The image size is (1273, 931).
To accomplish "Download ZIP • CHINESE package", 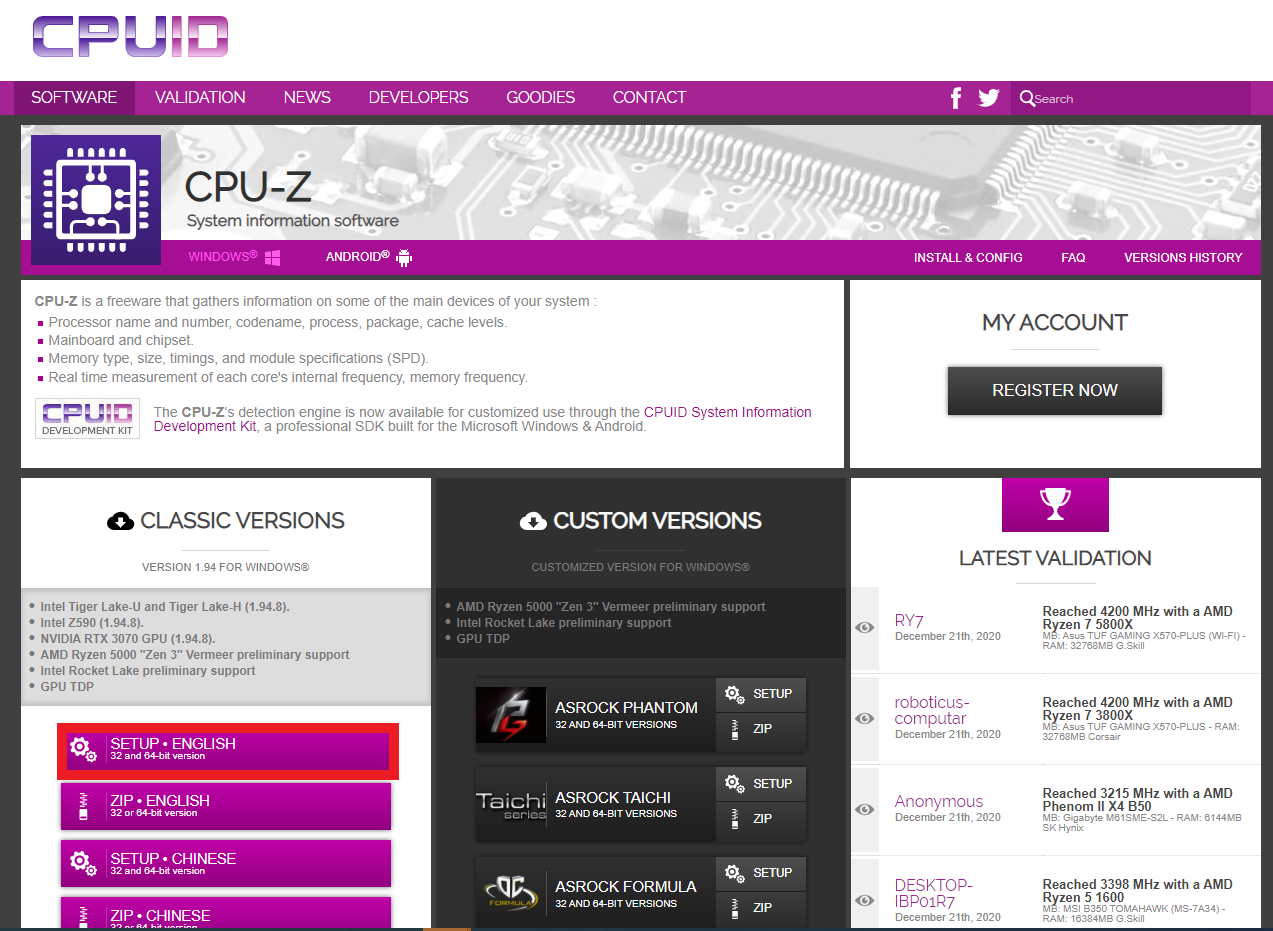I will point(226,915).
